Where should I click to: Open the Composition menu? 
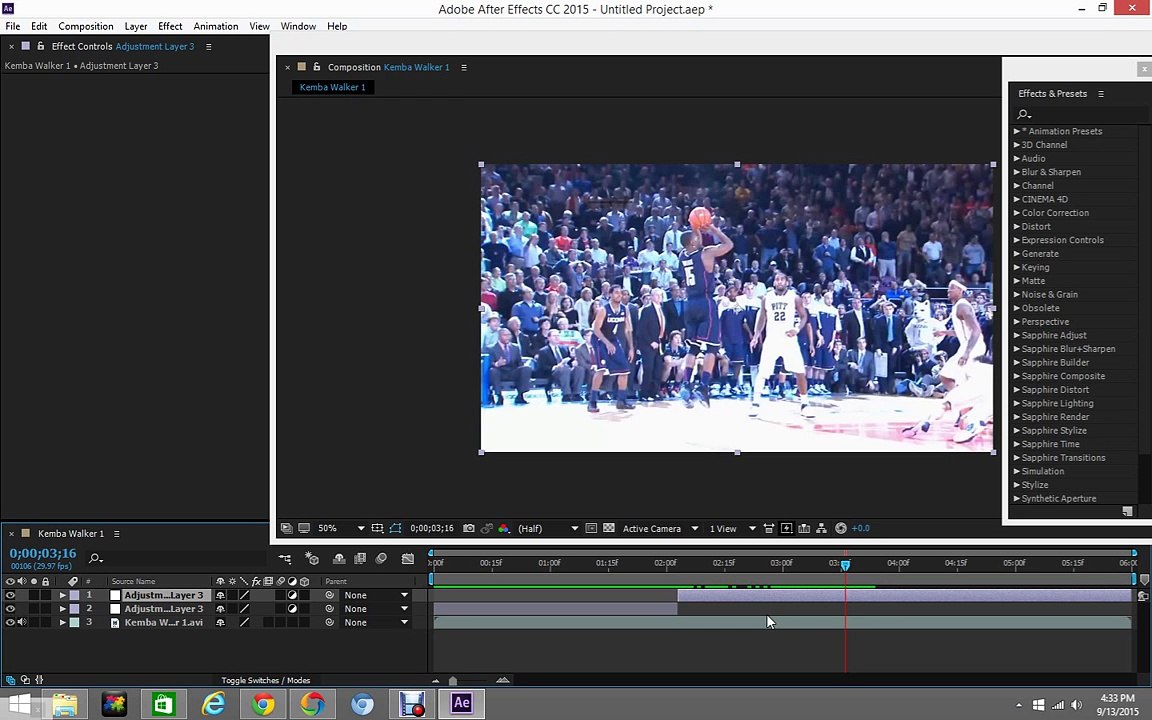click(86, 26)
